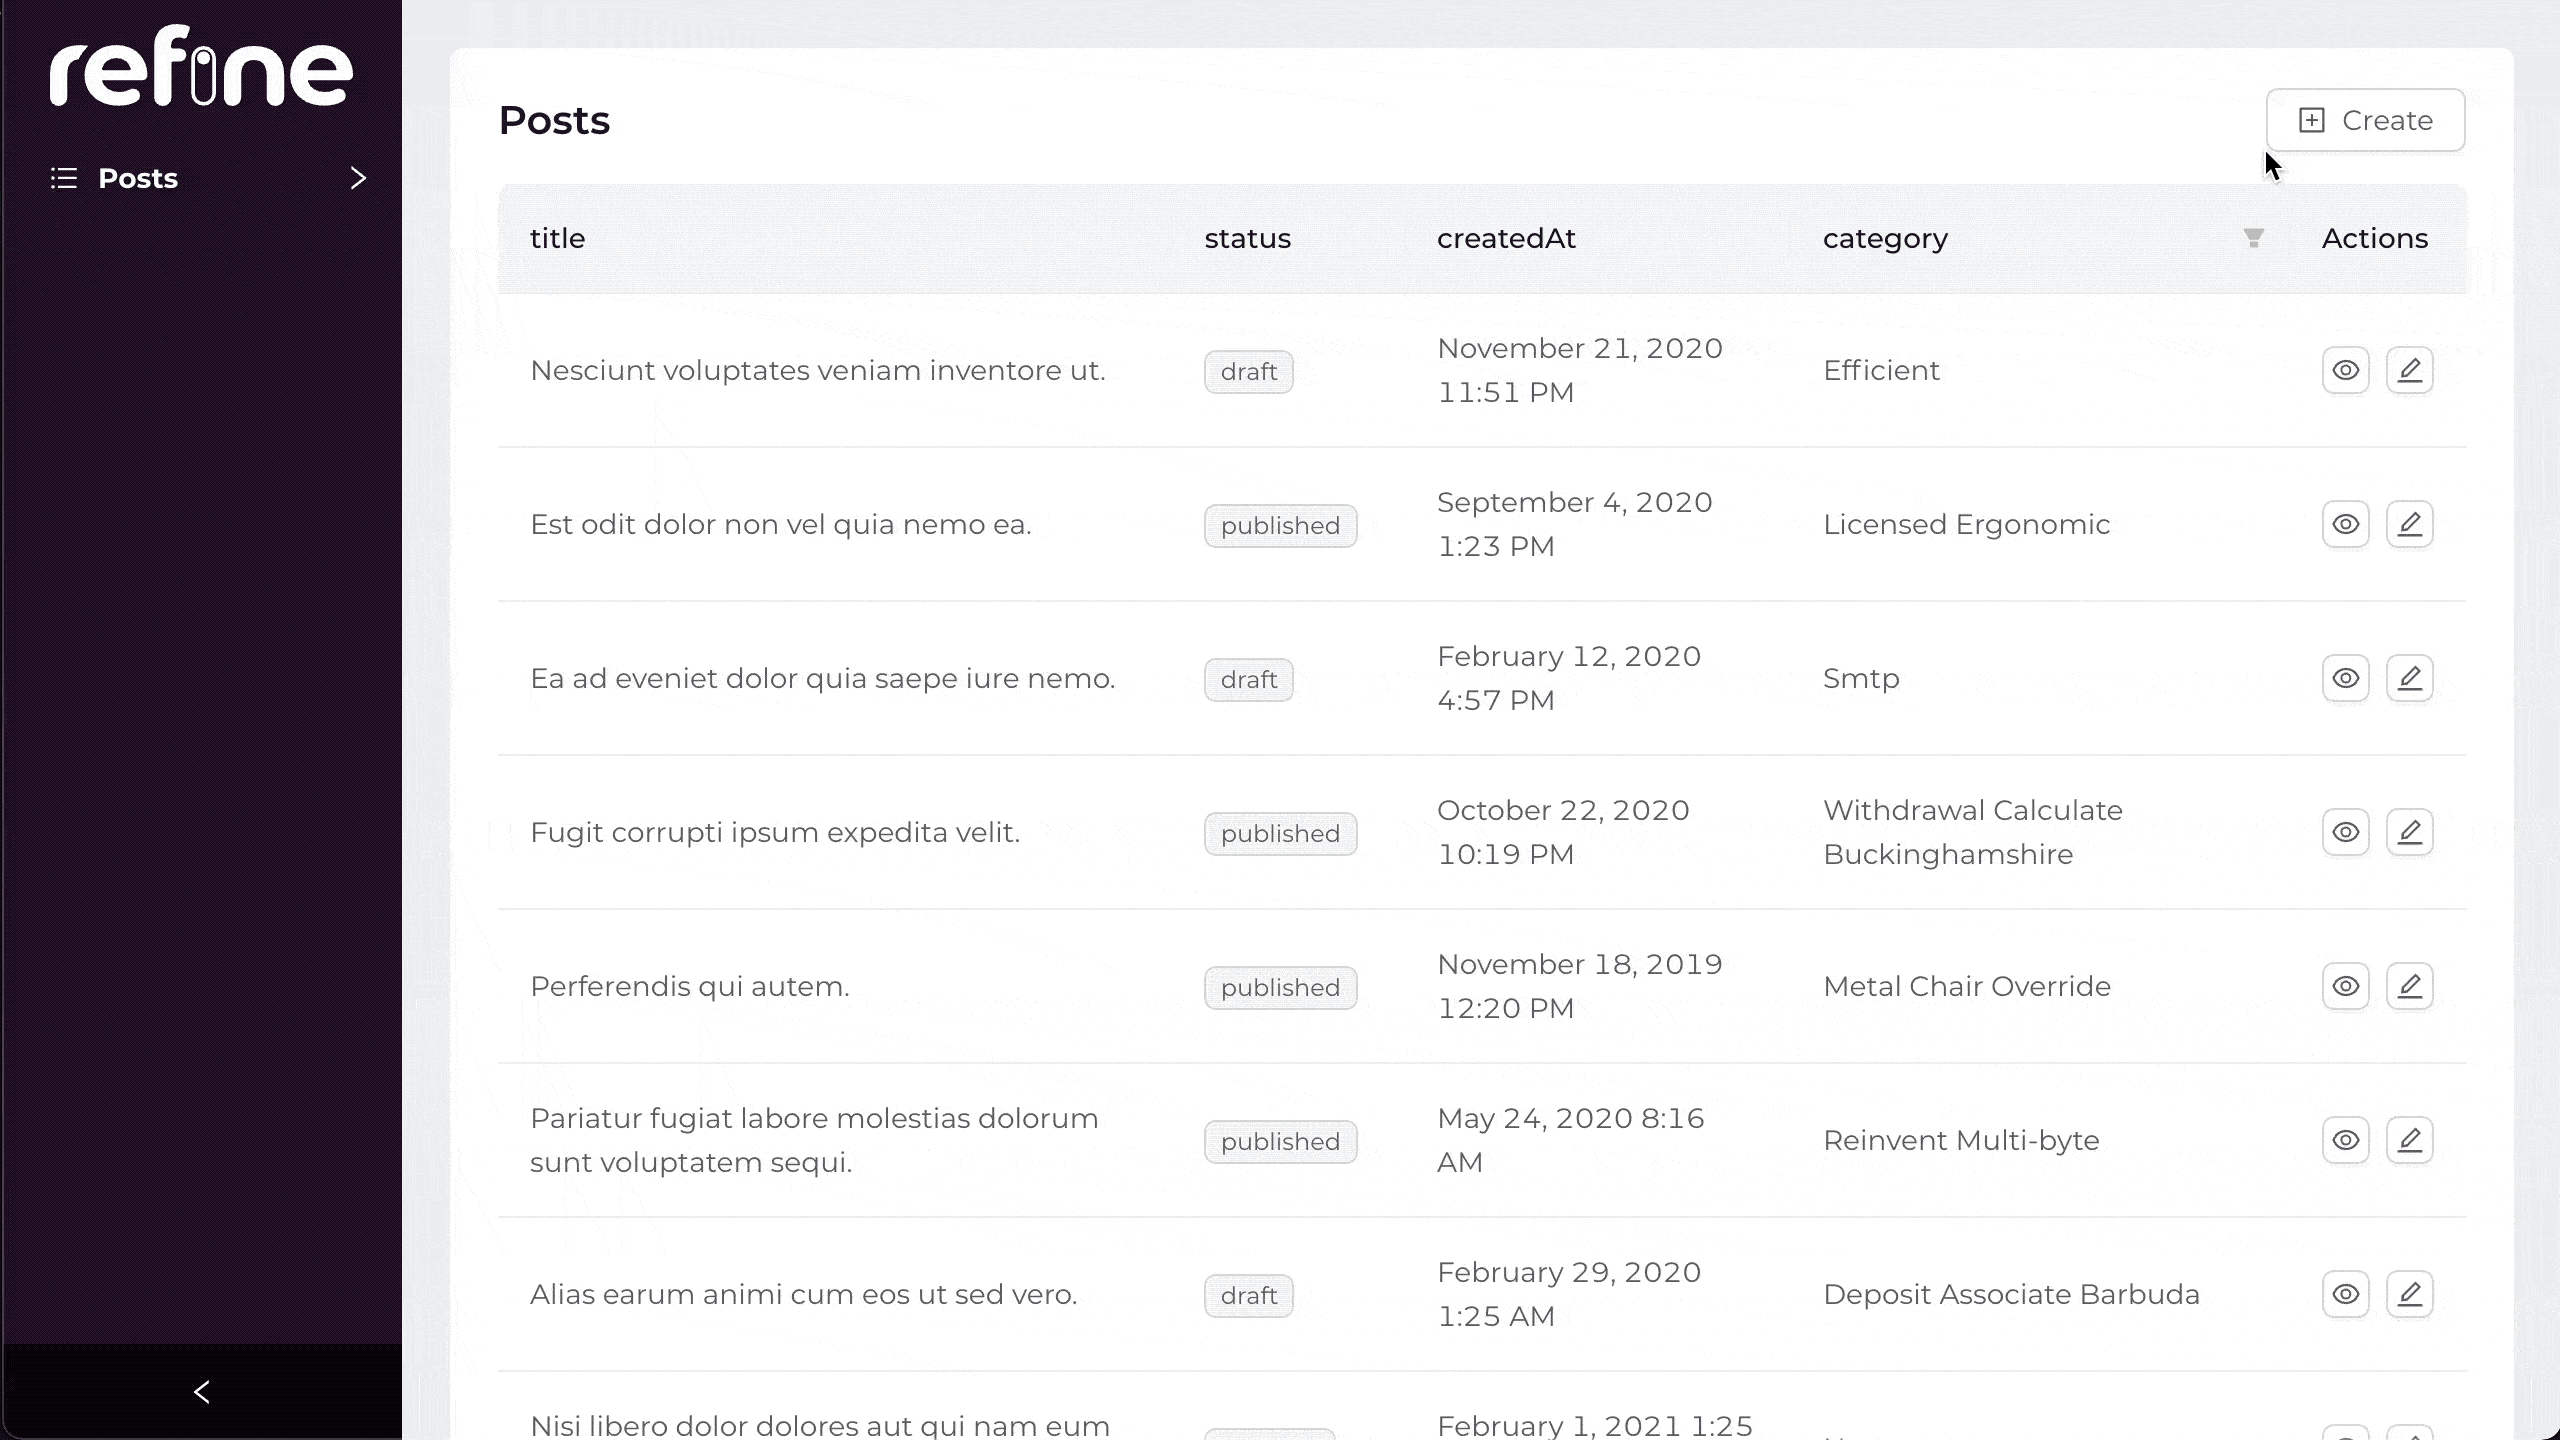The image size is (2560, 1440).
Task: Edit the "Perferendis qui autem" post
Action: tap(2412, 985)
